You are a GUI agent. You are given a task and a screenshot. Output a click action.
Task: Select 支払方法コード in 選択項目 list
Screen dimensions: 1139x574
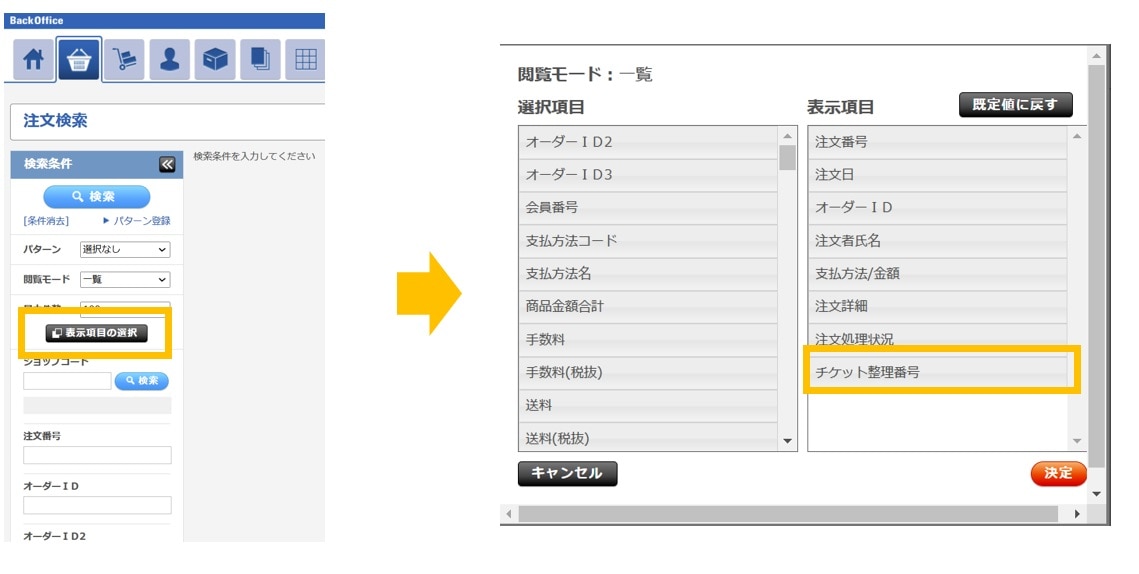pos(648,241)
